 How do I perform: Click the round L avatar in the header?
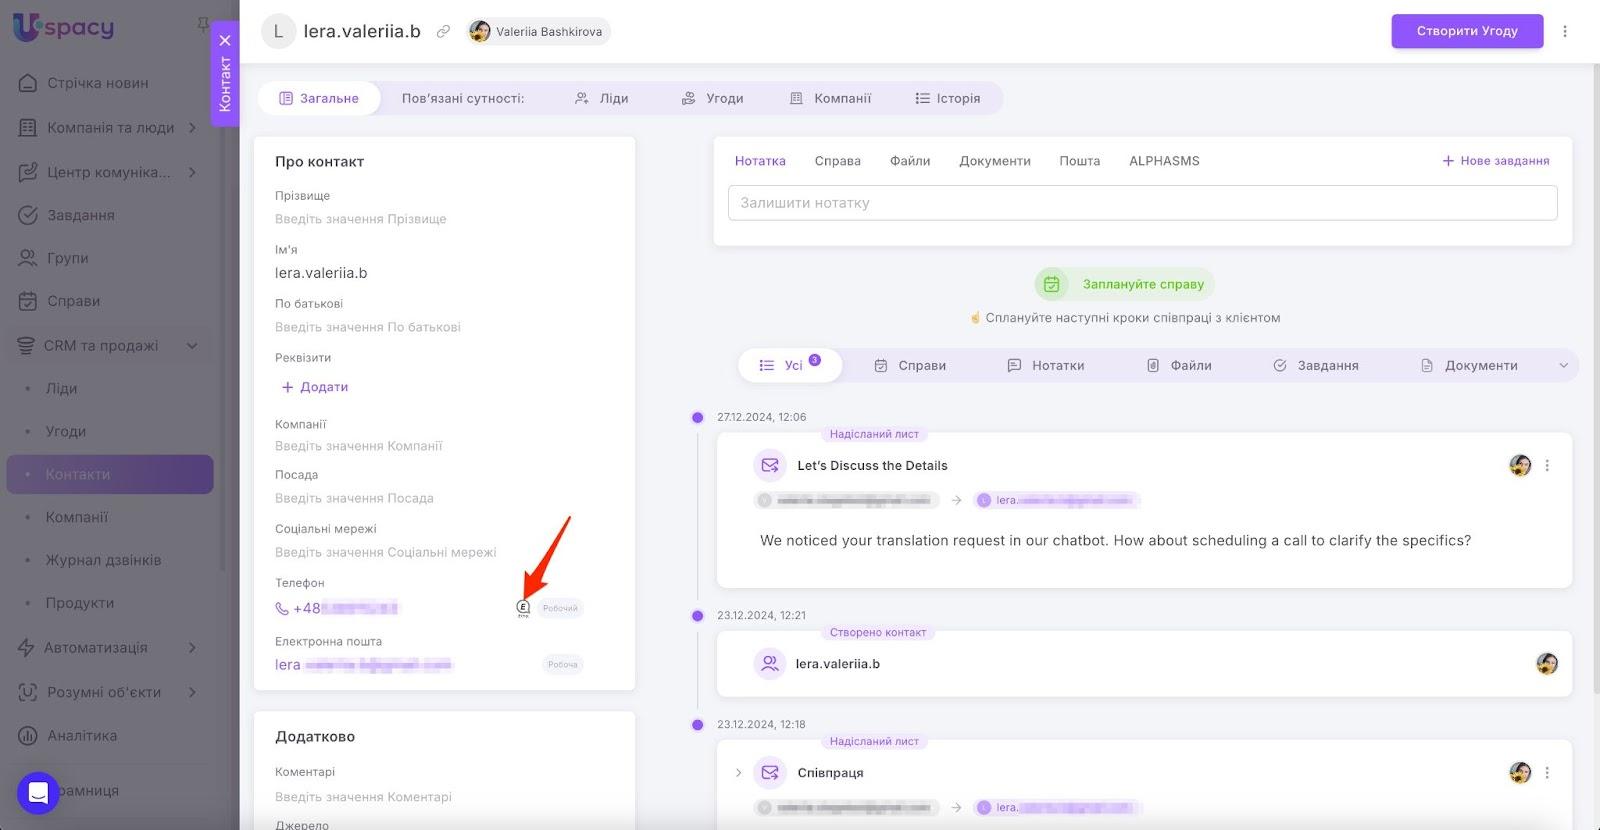278,31
